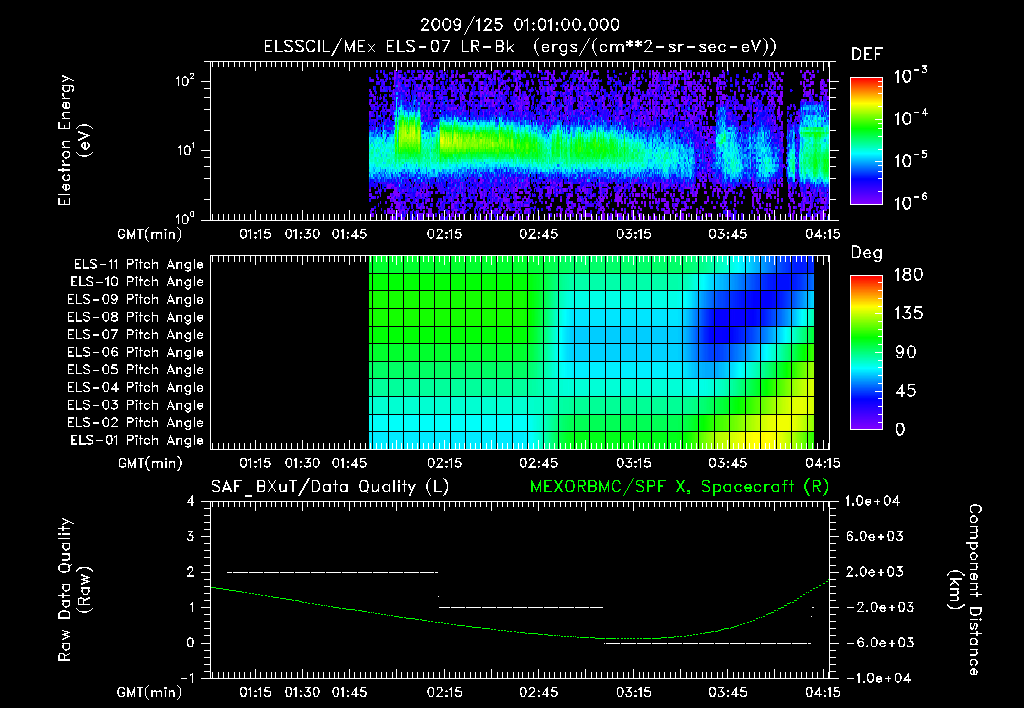1024x708 pixels.
Task: Click the Electron Energy (eV) axis label
Action: [74, 140]
